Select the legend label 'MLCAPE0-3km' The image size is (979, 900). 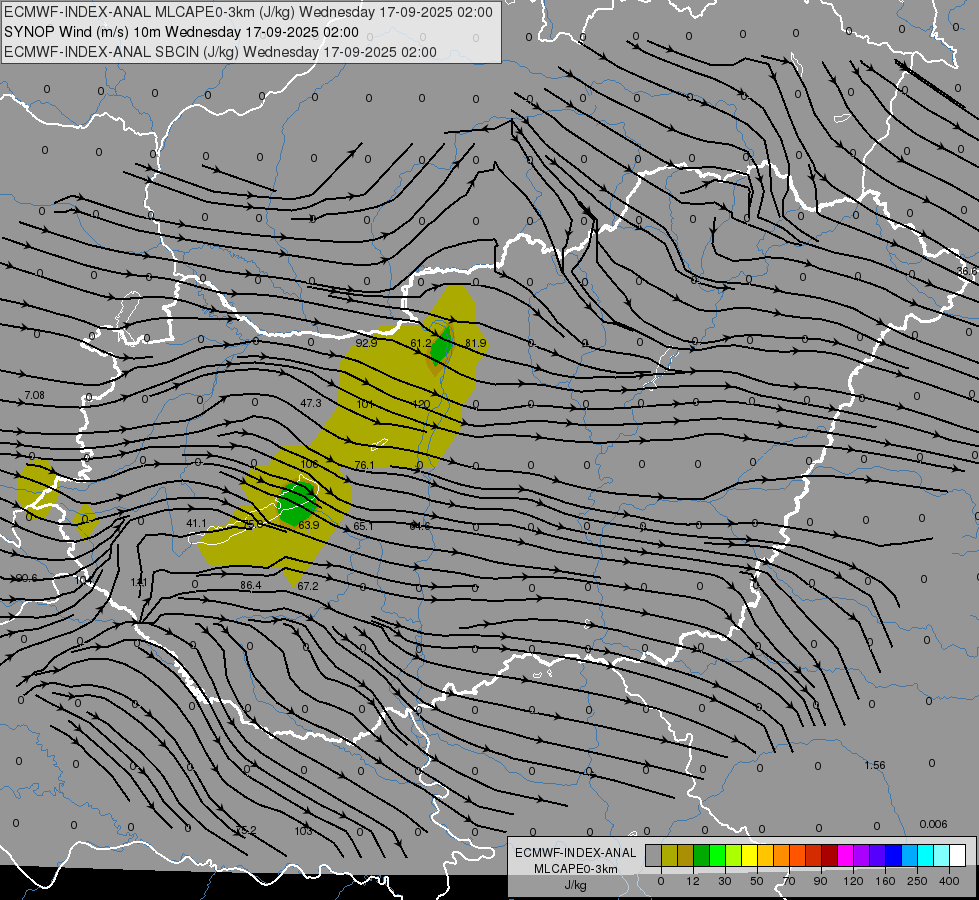pos(576,869)
